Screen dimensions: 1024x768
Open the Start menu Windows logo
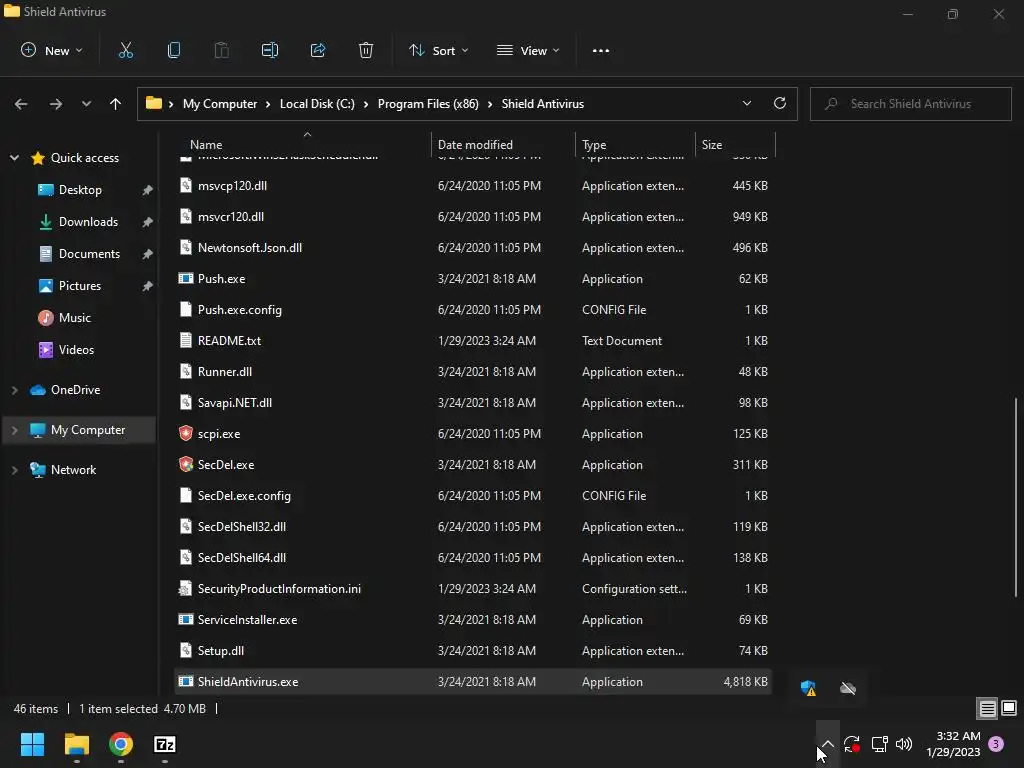point(32,744)
